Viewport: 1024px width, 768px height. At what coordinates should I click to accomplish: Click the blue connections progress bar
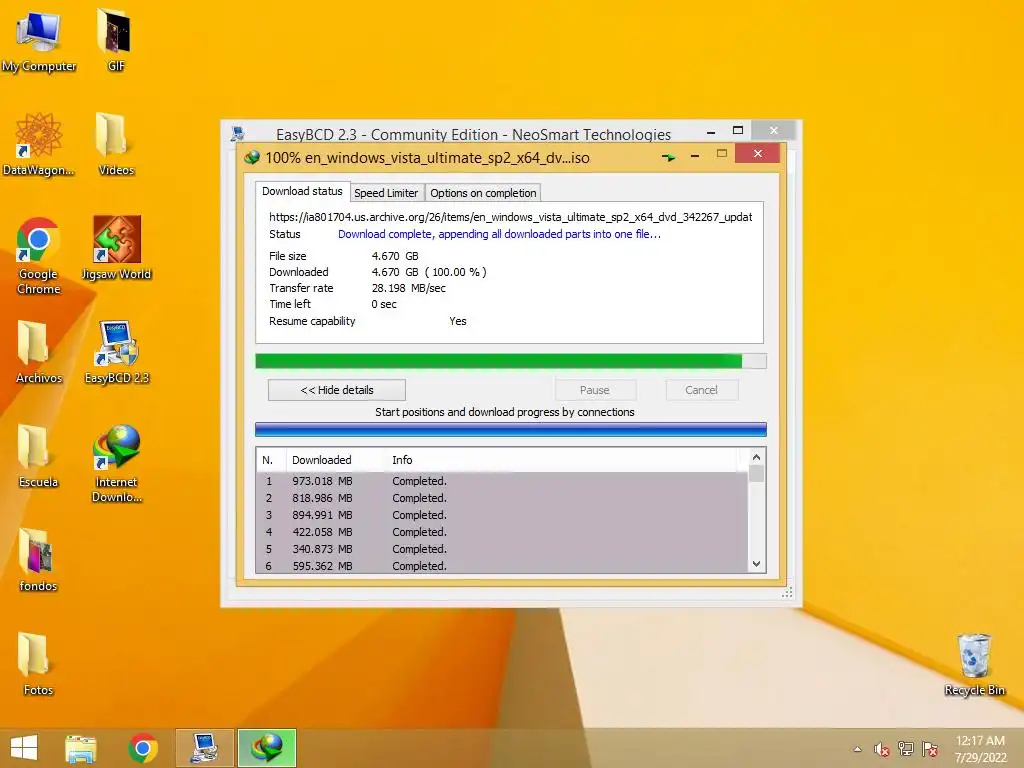click(x=511, y=430)
